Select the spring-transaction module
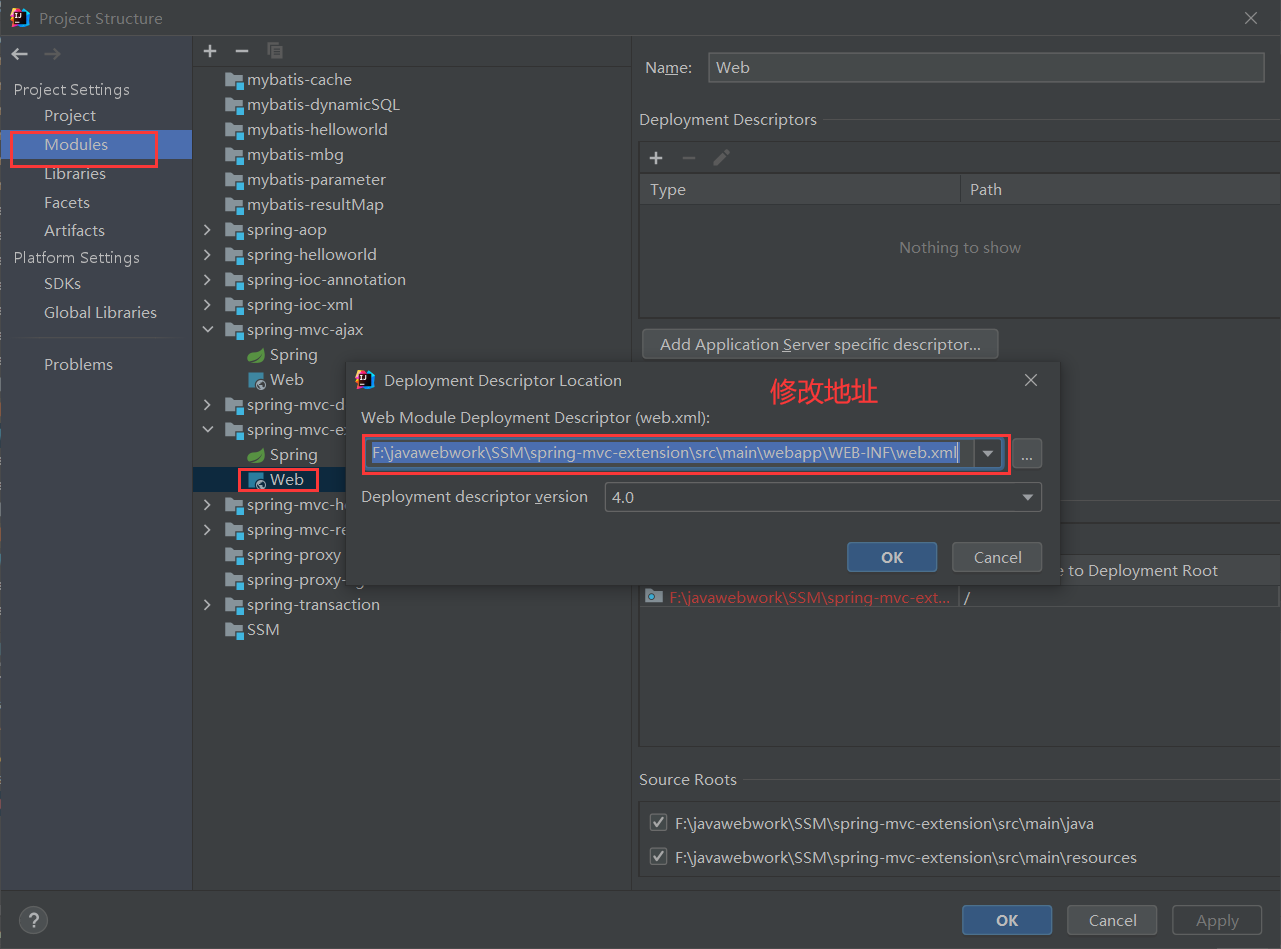This screenshot has width=1281, height=949. coord(302,605)
